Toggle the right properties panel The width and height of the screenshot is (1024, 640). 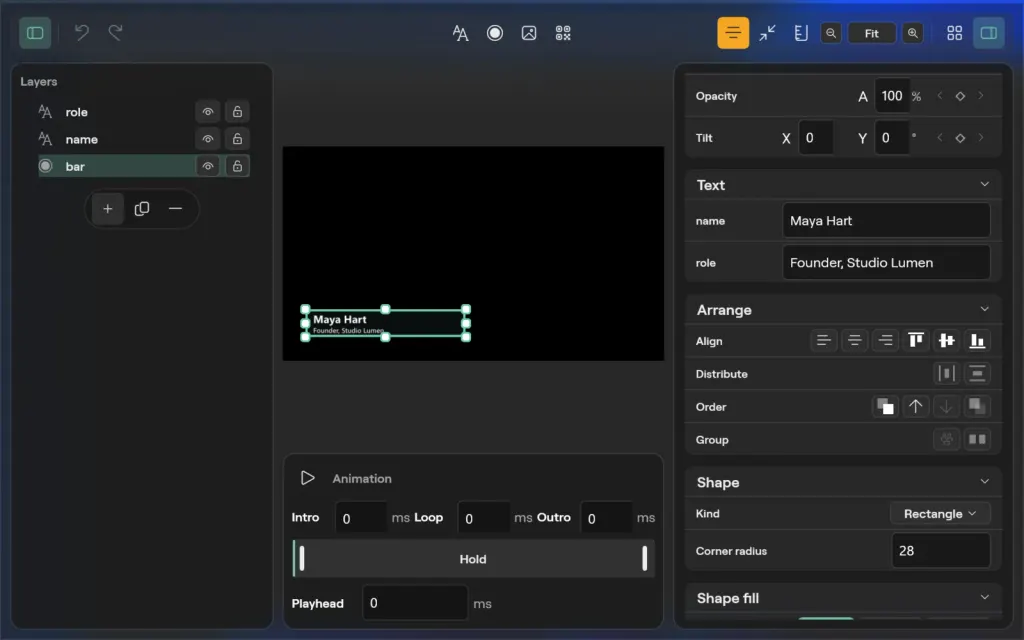(x=989, y=33)
